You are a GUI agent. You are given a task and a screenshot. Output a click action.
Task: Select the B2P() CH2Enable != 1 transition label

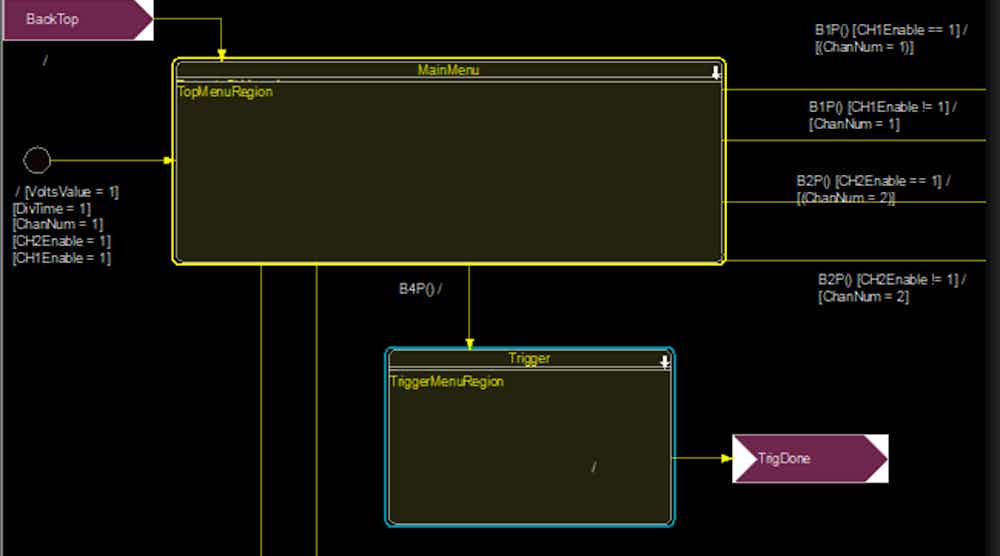(892, 288)
